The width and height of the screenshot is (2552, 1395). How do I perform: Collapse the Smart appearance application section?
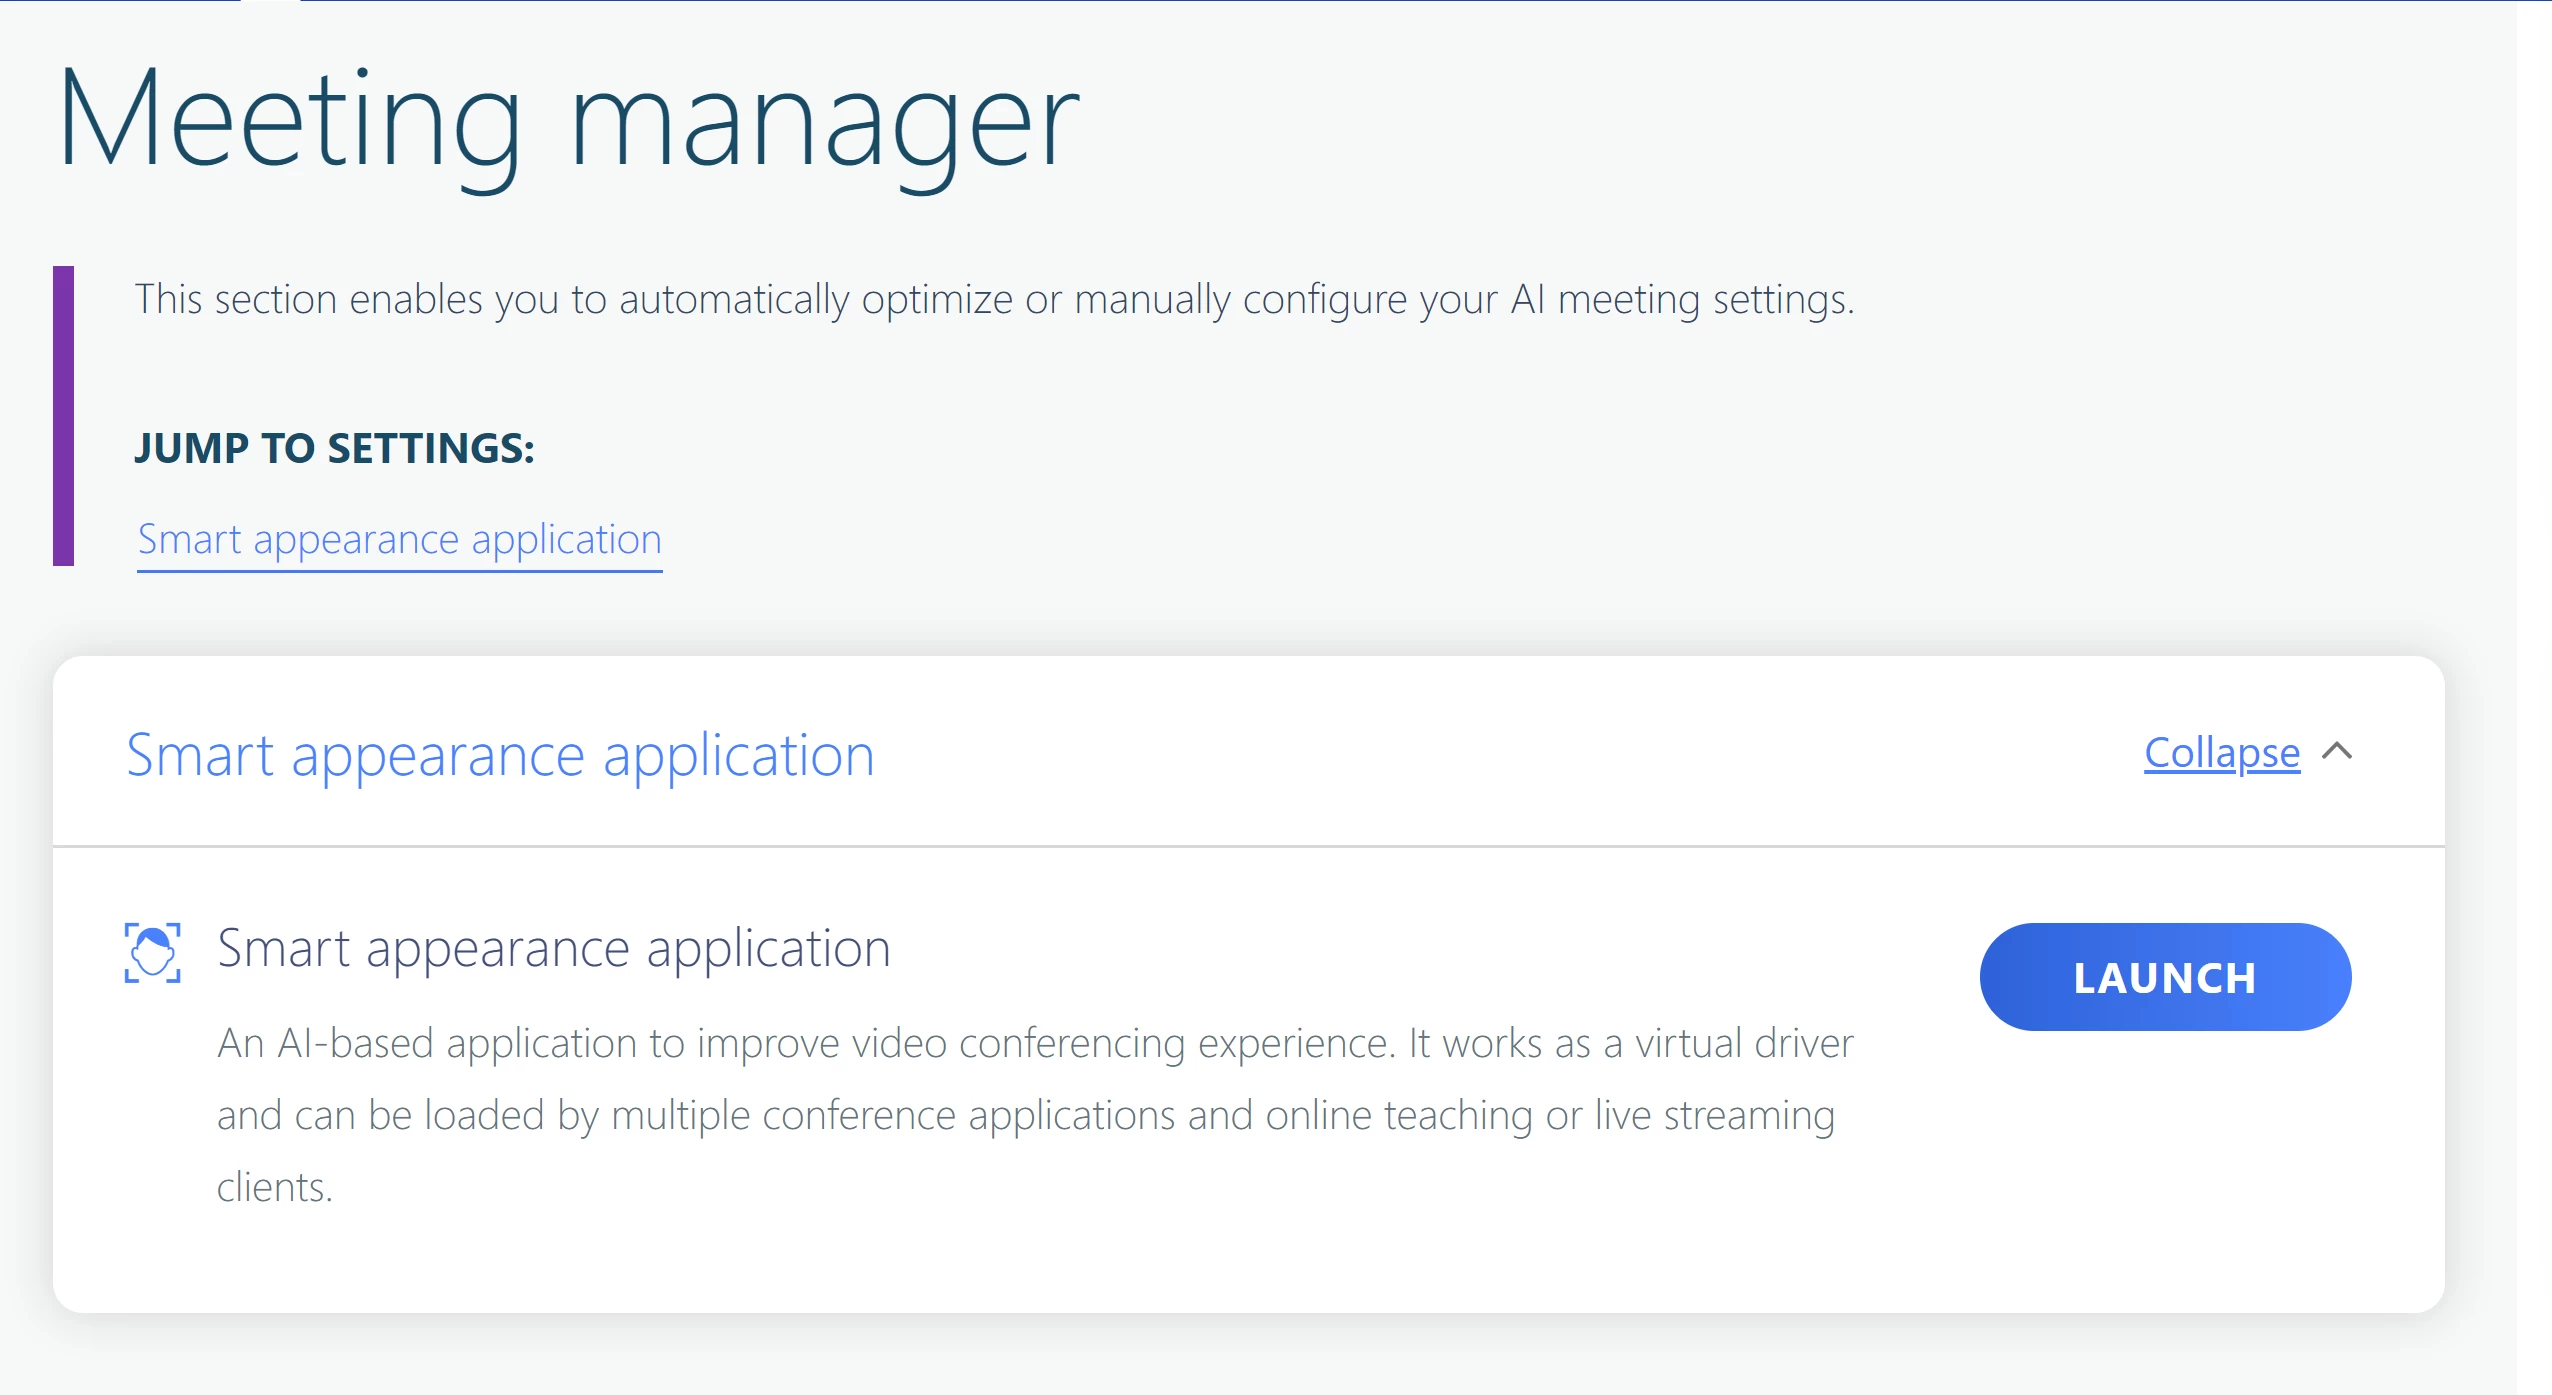click(2221, 753)
